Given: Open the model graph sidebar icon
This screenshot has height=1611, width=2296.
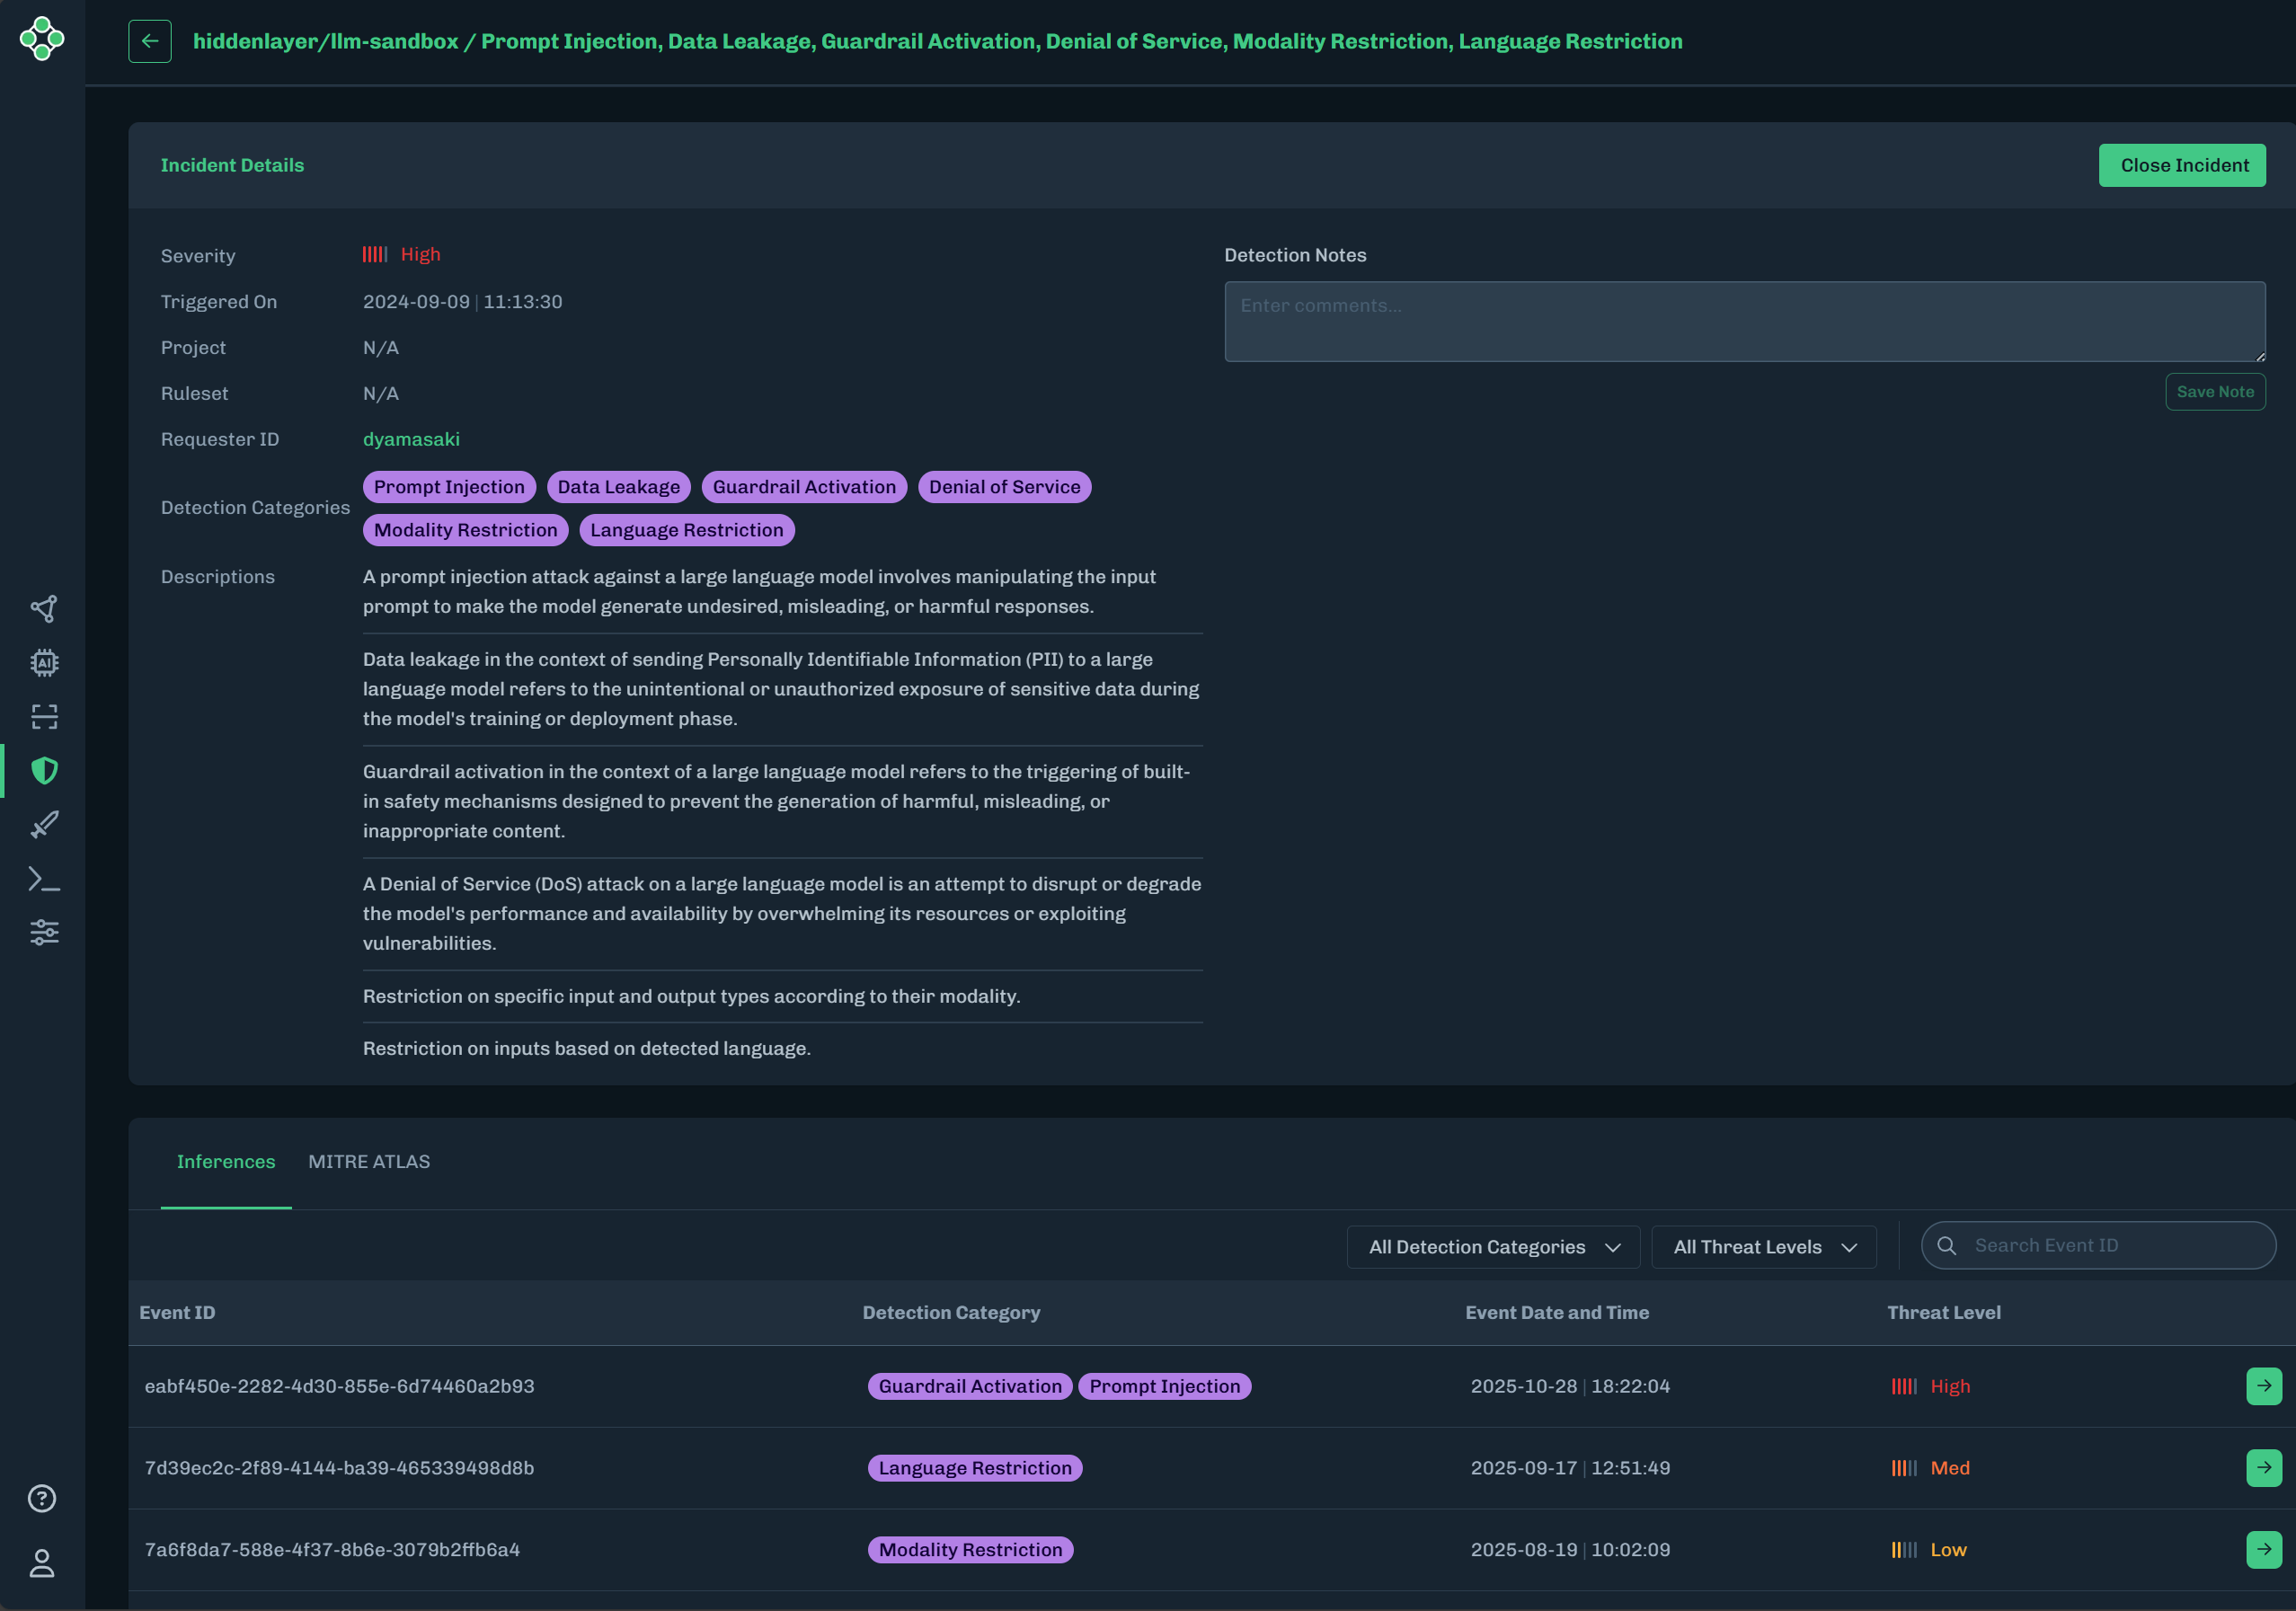Looking at the screenshot, I should (43, 608).
